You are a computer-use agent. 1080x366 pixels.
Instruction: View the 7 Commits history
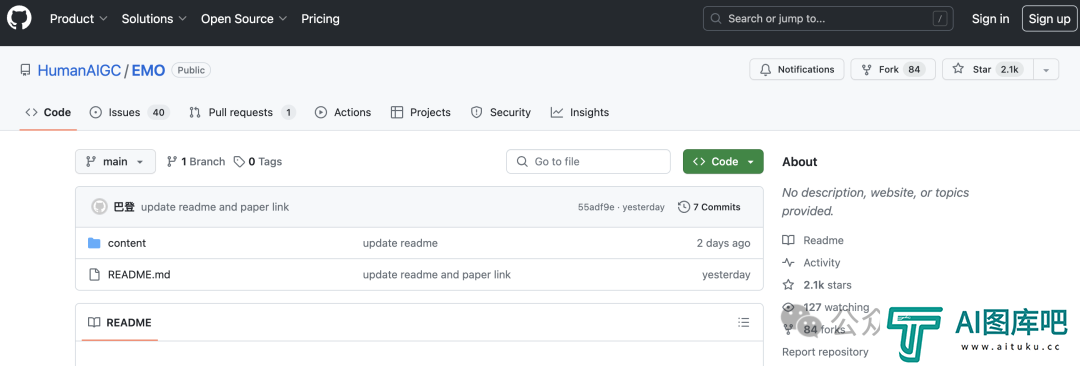tap(709, 207)
